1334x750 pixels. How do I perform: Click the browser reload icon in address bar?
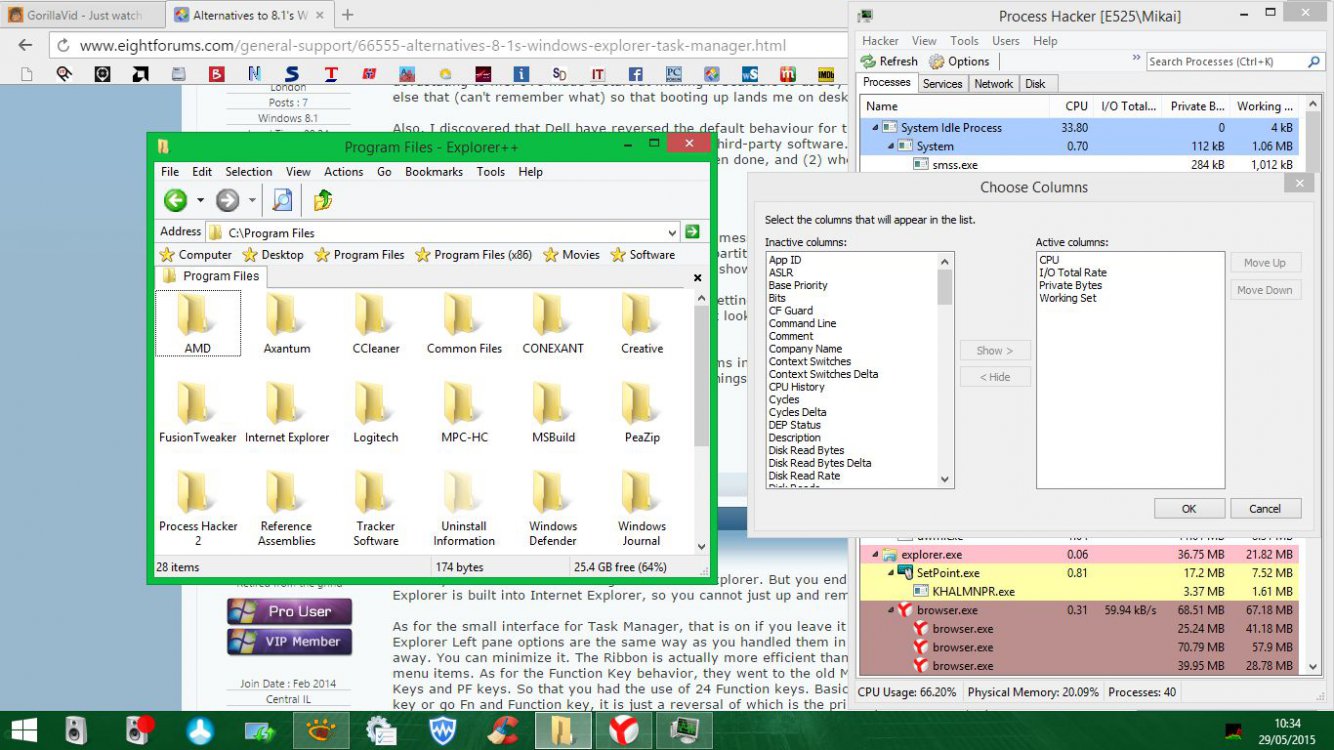[63, 45]
